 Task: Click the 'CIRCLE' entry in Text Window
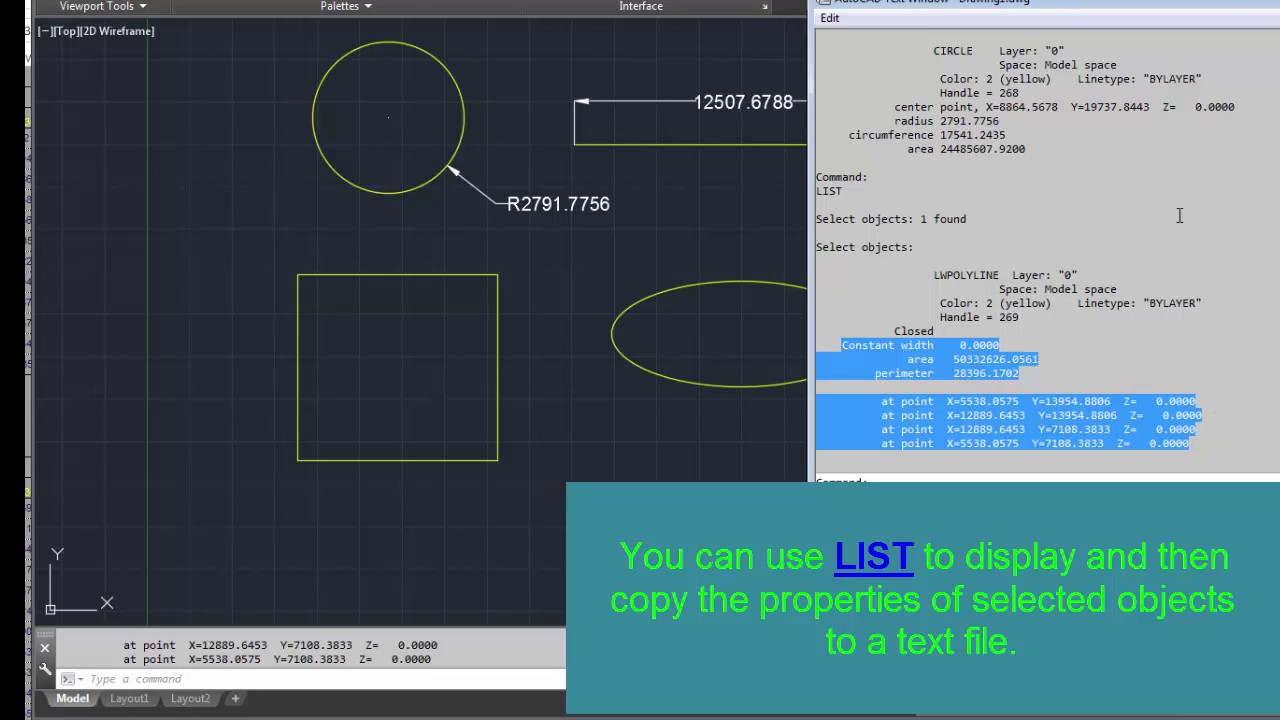coord(952,51)
